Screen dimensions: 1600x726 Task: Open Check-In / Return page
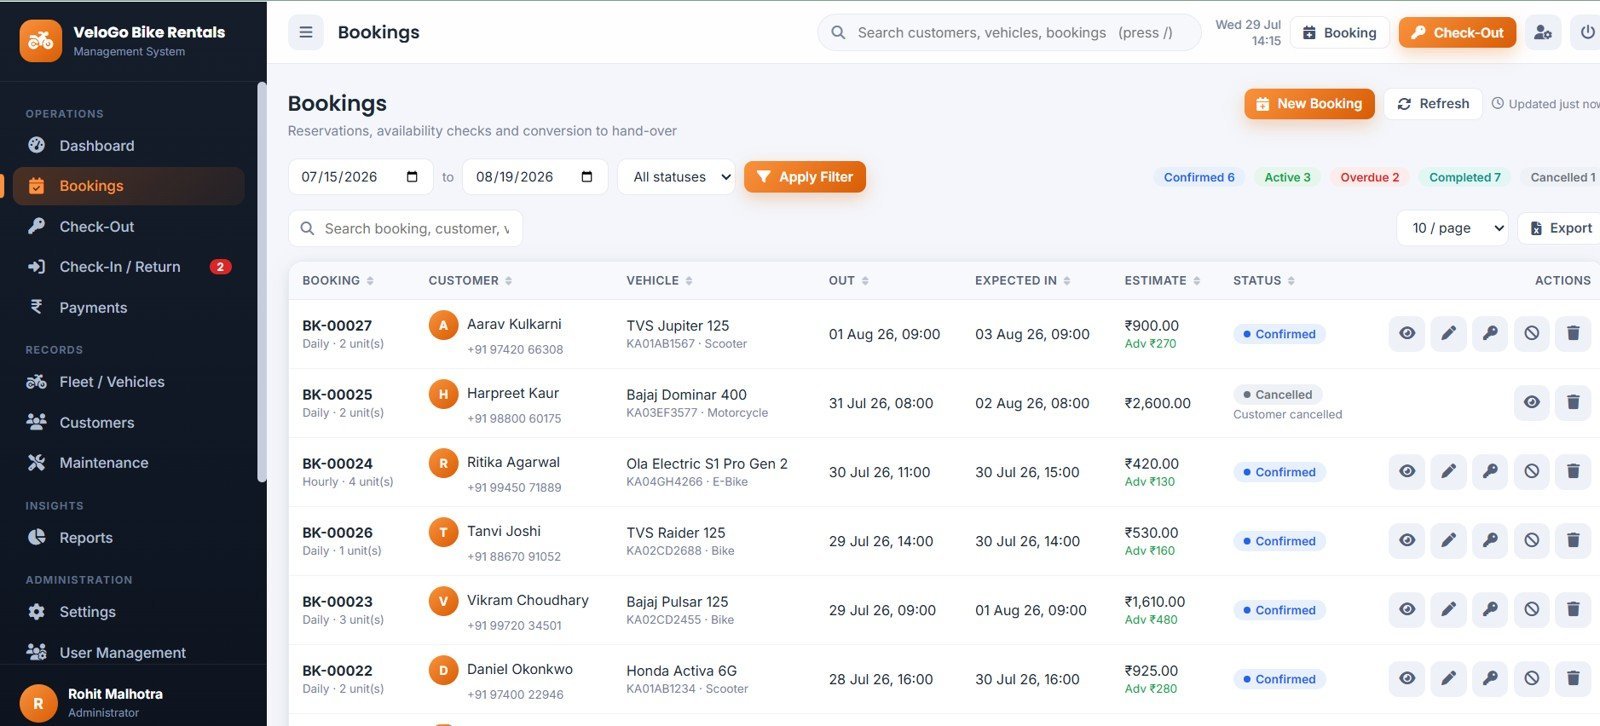[129, 267]
